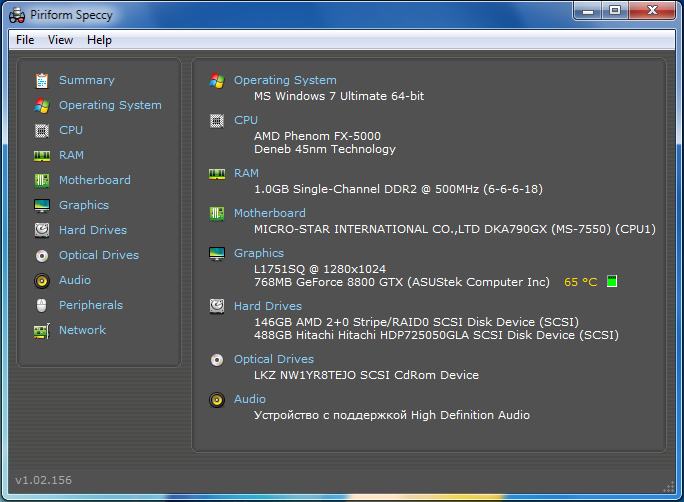Screen dimensions: 684x502
Task: Open the Motherboard heading link in summary
Action: tap(270, 213)
